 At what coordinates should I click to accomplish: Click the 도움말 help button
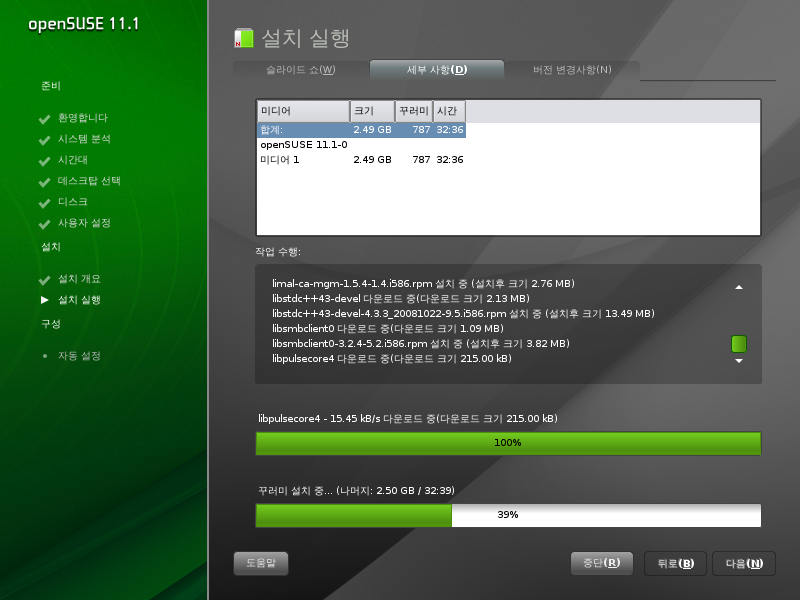[261, 563]
